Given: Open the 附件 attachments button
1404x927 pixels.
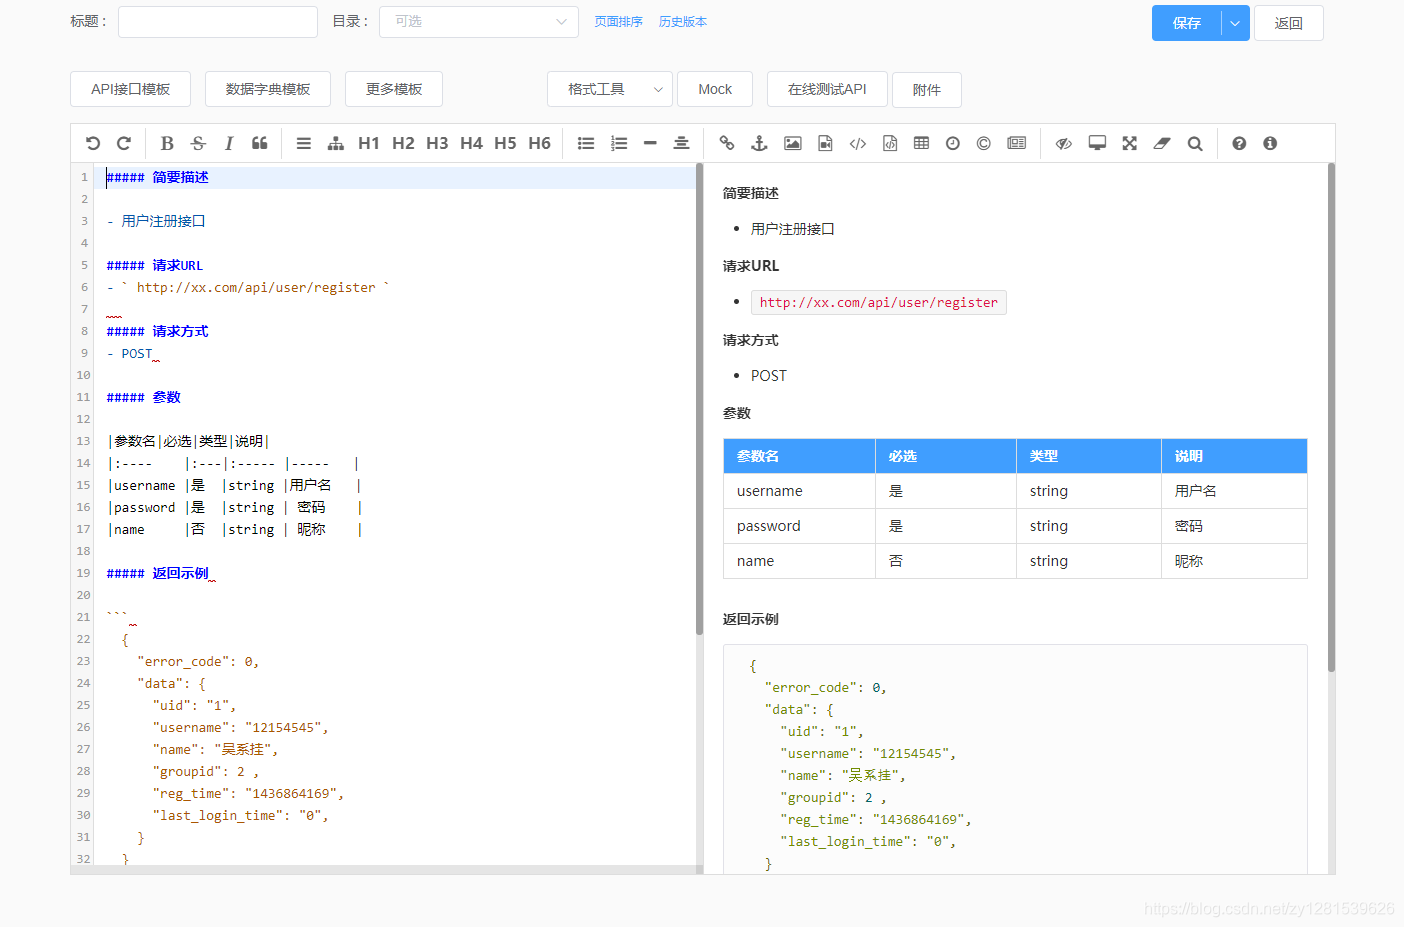Looking at the screenshot, I should pyautogui.click(x=927, y=90).
